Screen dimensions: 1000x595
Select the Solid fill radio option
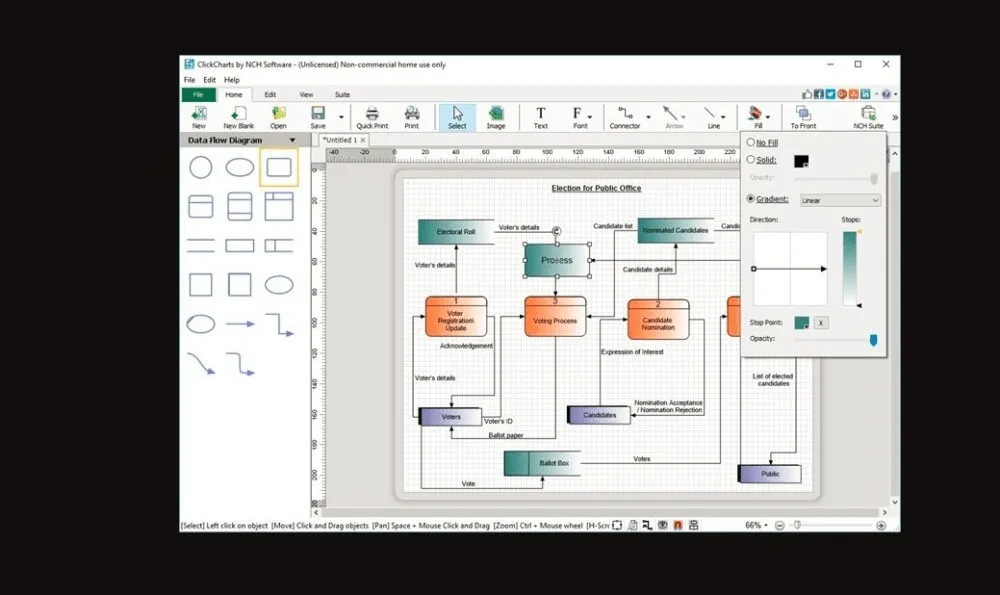click(x=751, y=159)
